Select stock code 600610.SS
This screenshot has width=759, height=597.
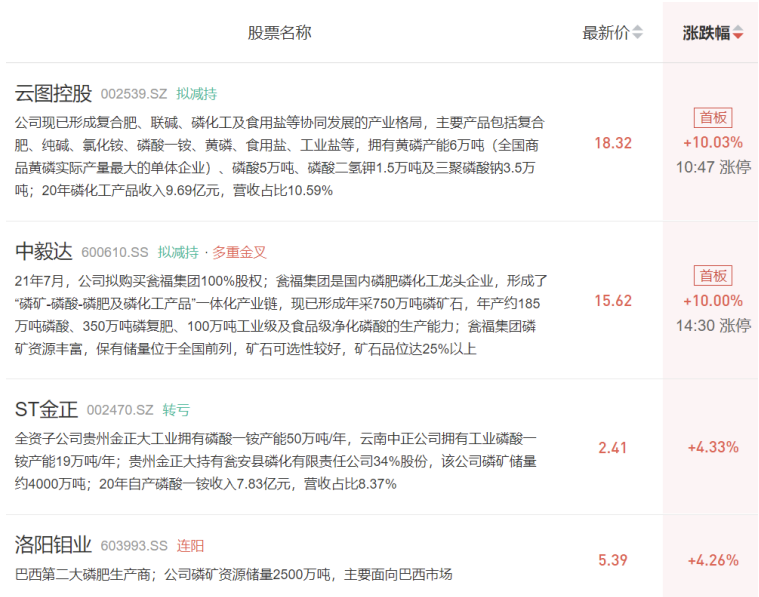115,252
